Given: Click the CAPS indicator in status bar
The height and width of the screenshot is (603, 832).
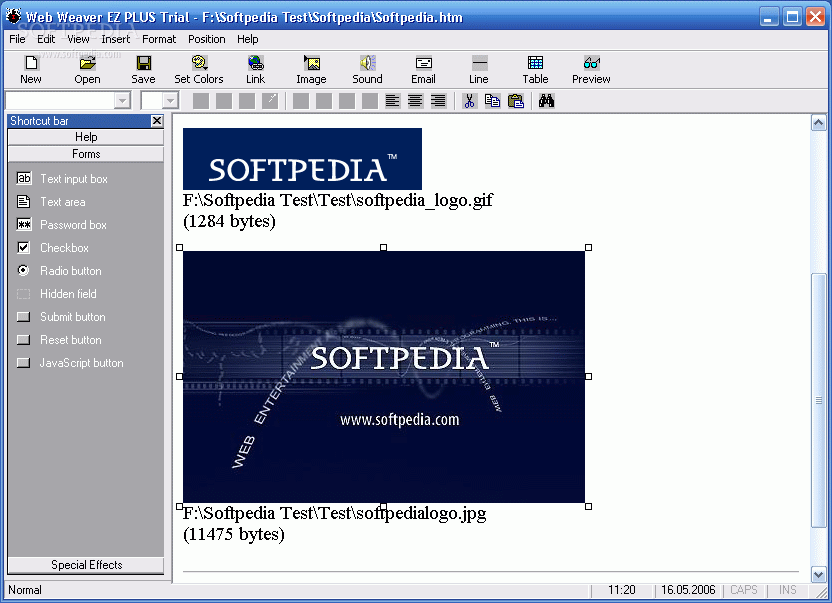Looking at the screenshot, I should tap(744, 590).
